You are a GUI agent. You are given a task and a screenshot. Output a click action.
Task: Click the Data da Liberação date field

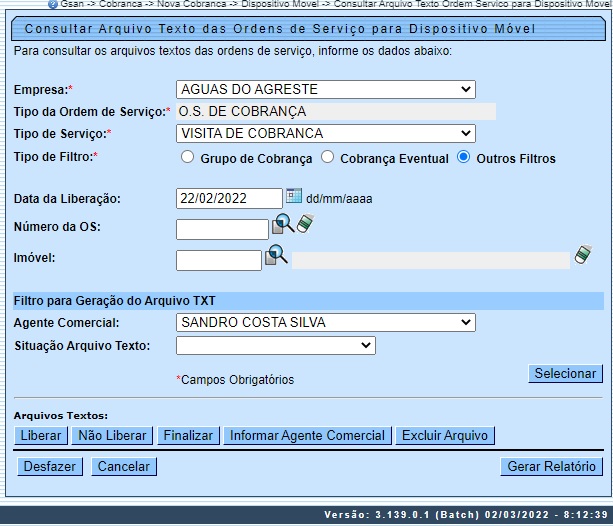coord(229,198)
